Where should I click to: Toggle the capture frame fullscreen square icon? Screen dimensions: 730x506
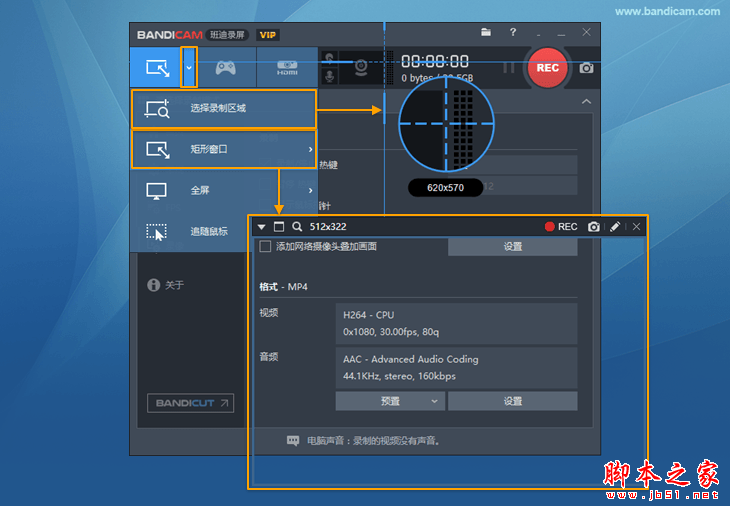click(x=279, y=227)
